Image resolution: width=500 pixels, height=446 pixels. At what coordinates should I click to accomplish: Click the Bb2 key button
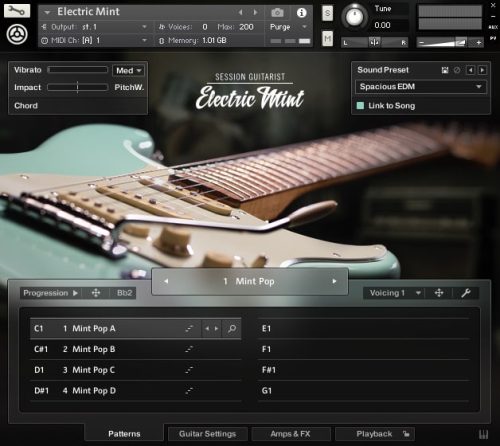click(124, 293)
